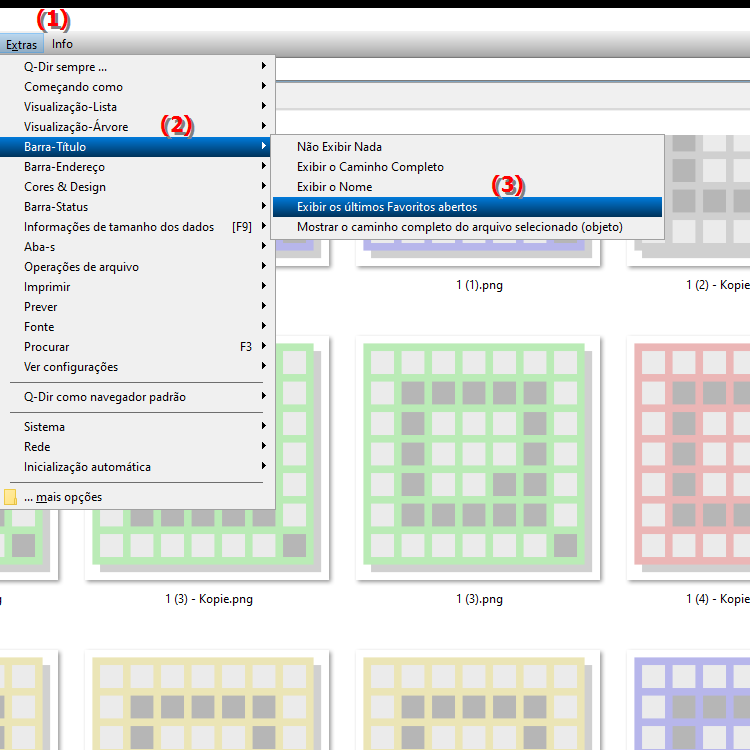Open the Prever submenu
The width and height of the screenshot is (750, 750).
[137, 307]
